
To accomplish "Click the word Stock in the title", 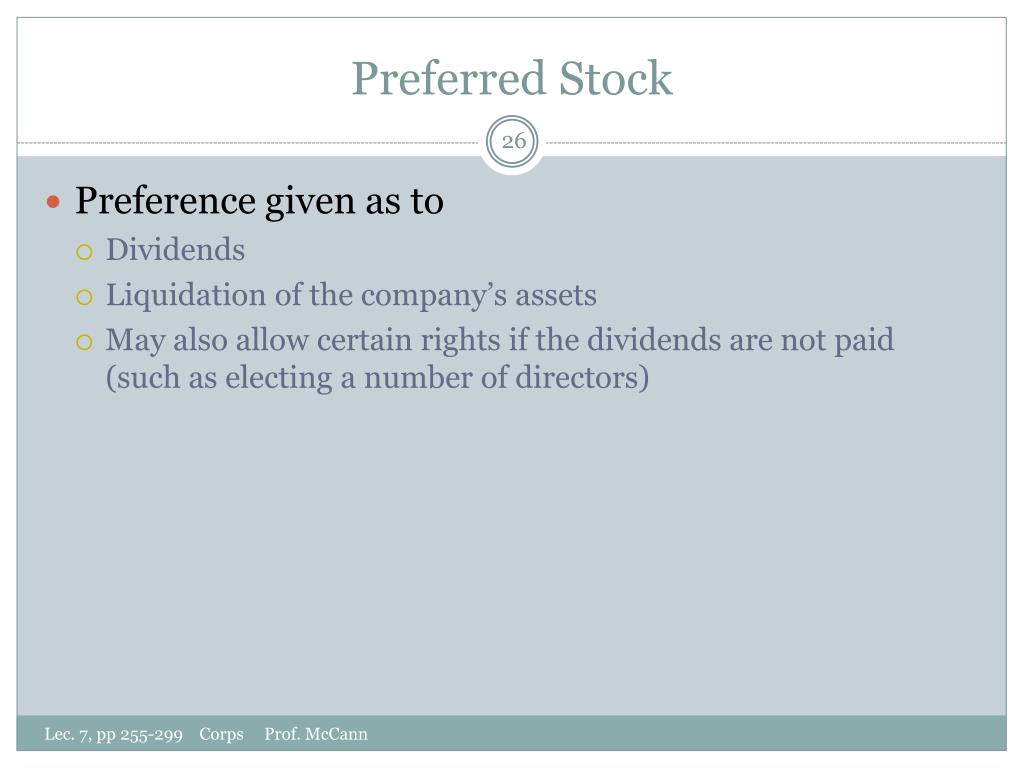I will [615, 78].
